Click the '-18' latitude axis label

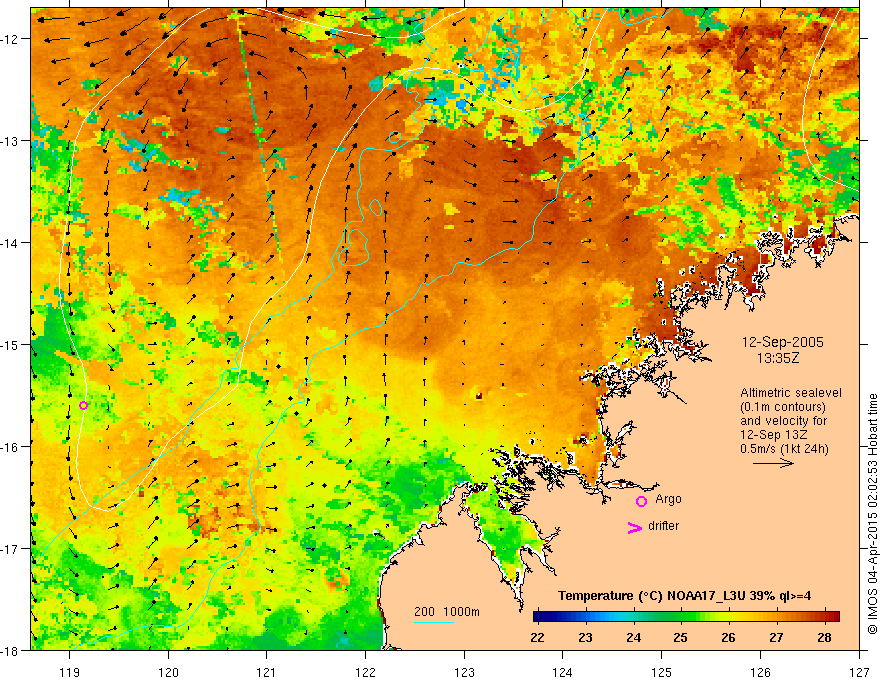click(11, 650)
